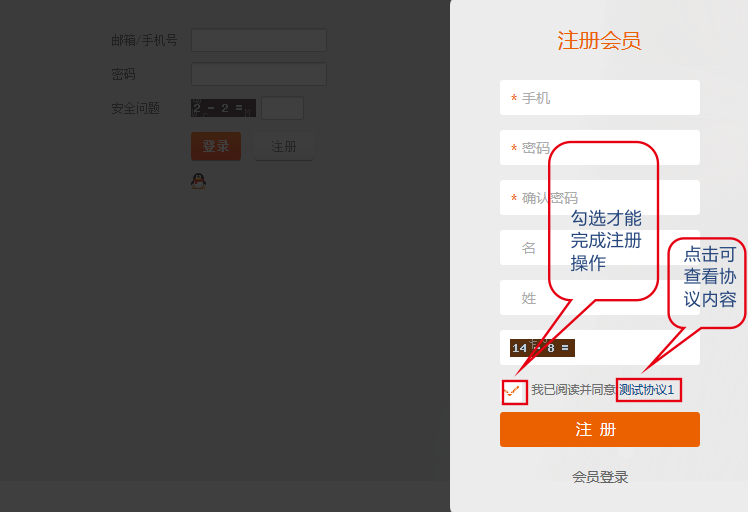Click the '我已阅读并同意' agreement label
748x512 pixels.
[x=572, y=390]
